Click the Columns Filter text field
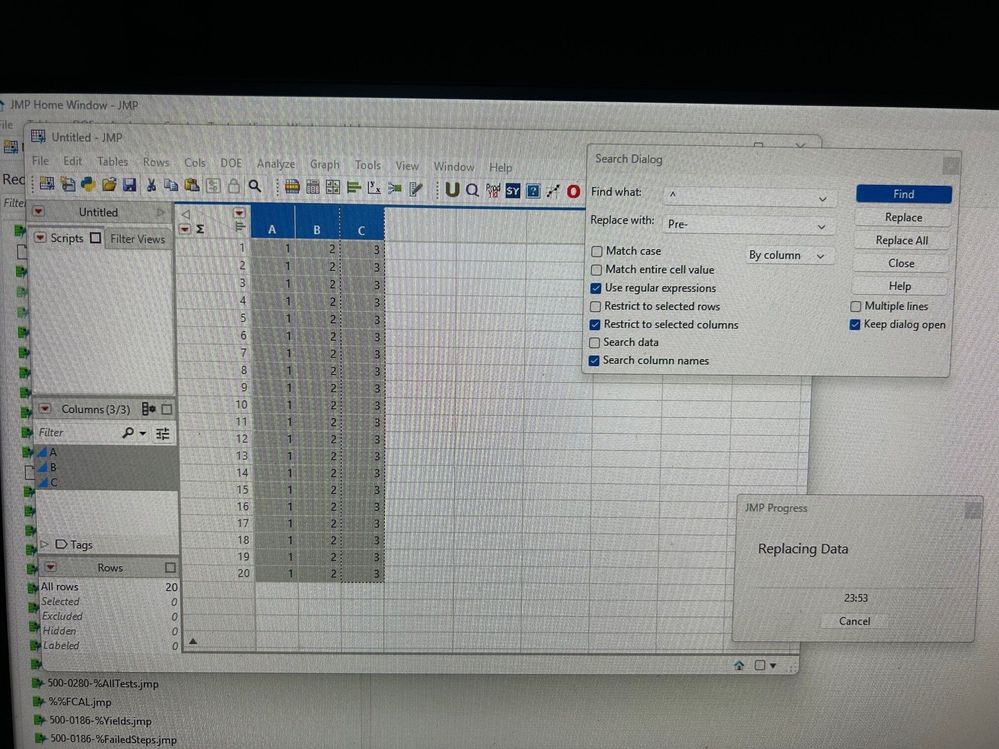 (78, 432)
